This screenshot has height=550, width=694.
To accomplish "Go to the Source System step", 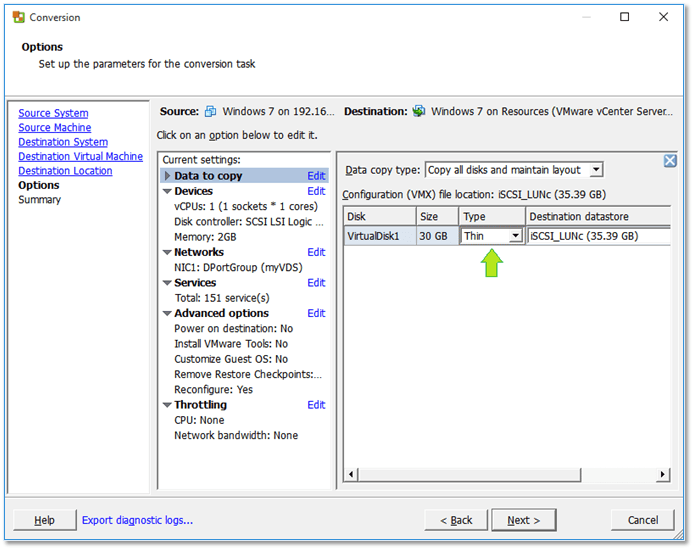I will coord(53,113).
